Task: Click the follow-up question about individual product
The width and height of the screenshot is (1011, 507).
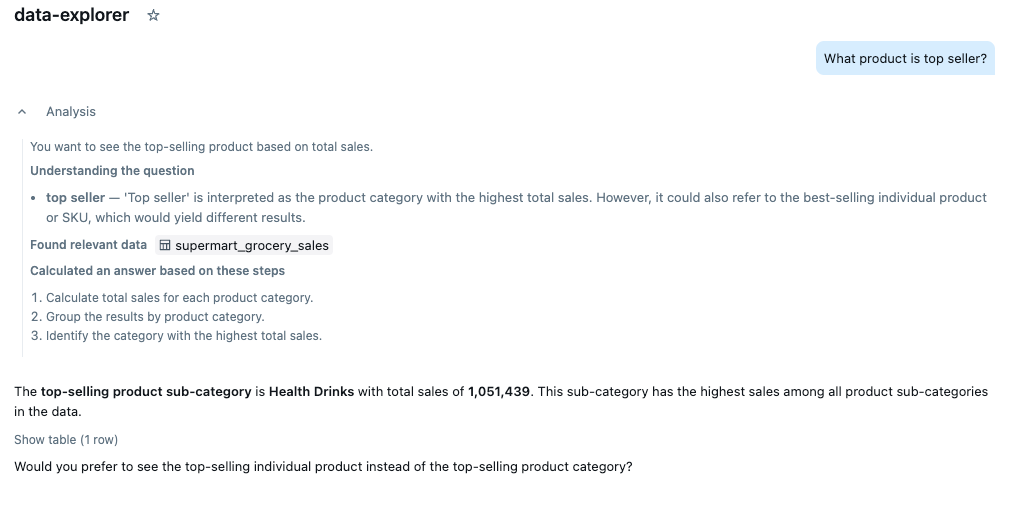Action: click(323, 467)
